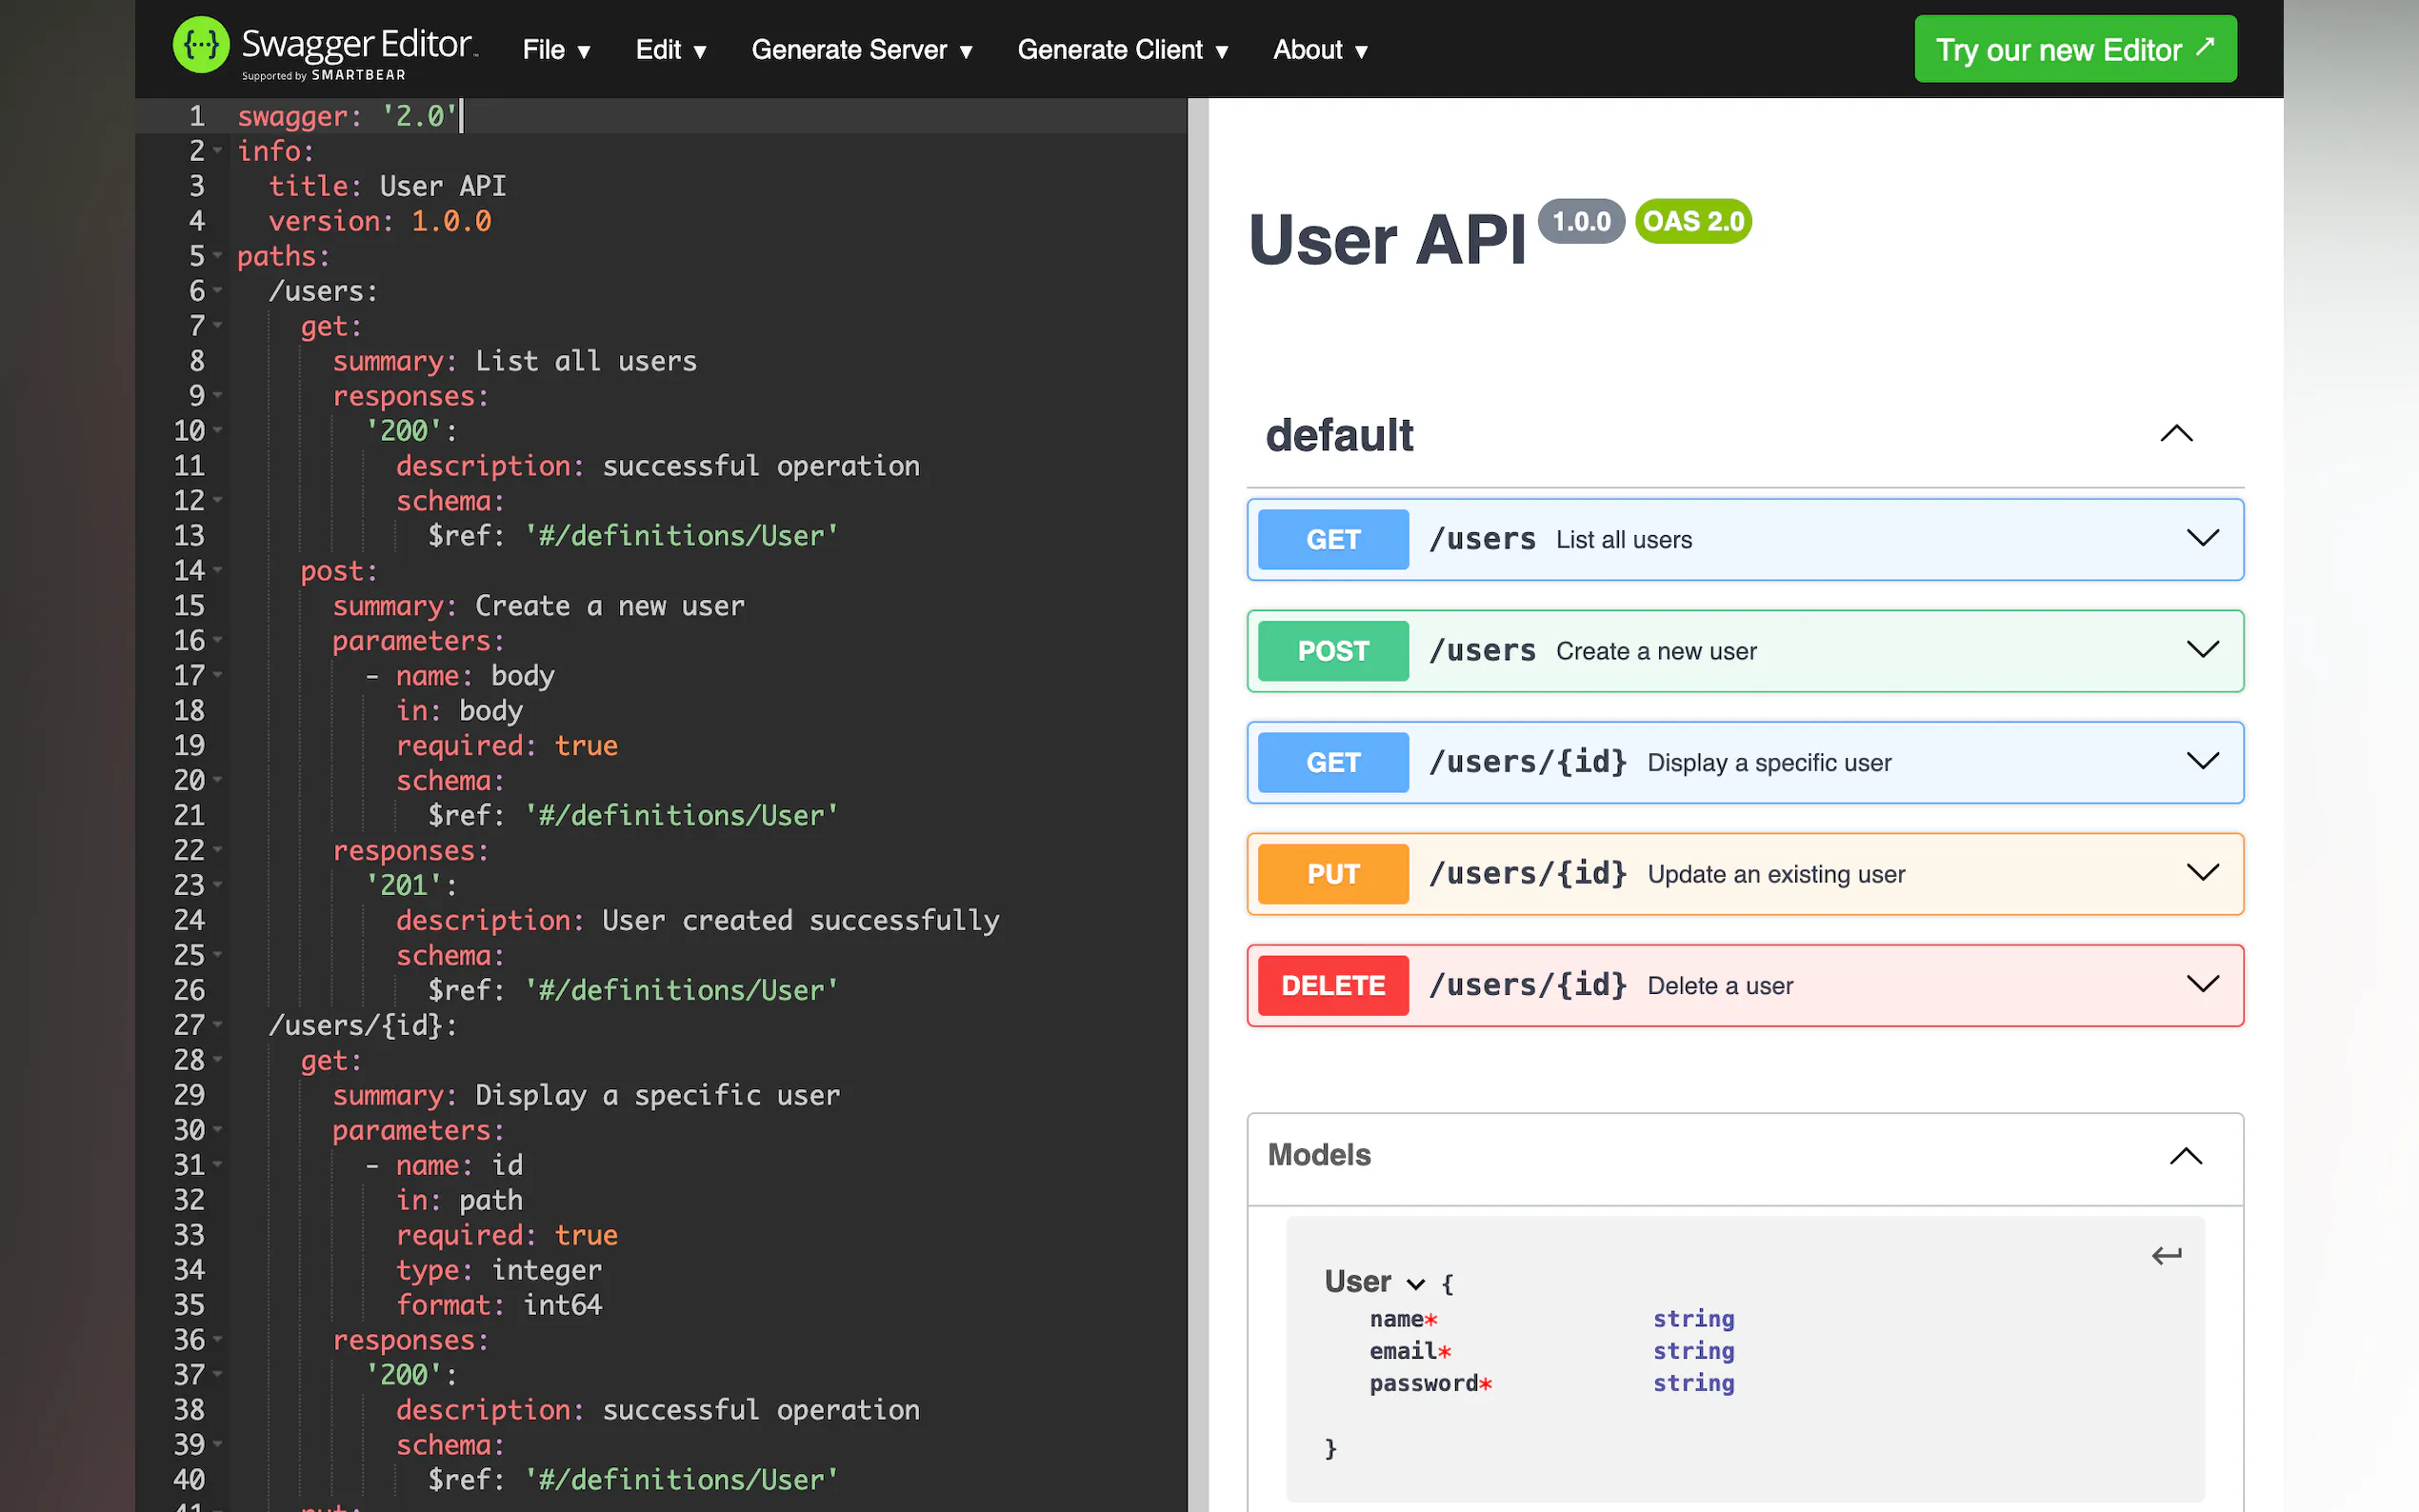Fold the /users/{id} path at line 27
Image resolution: width=2419 pixels, height=1512 pixels.
[x=218, y=1025]
